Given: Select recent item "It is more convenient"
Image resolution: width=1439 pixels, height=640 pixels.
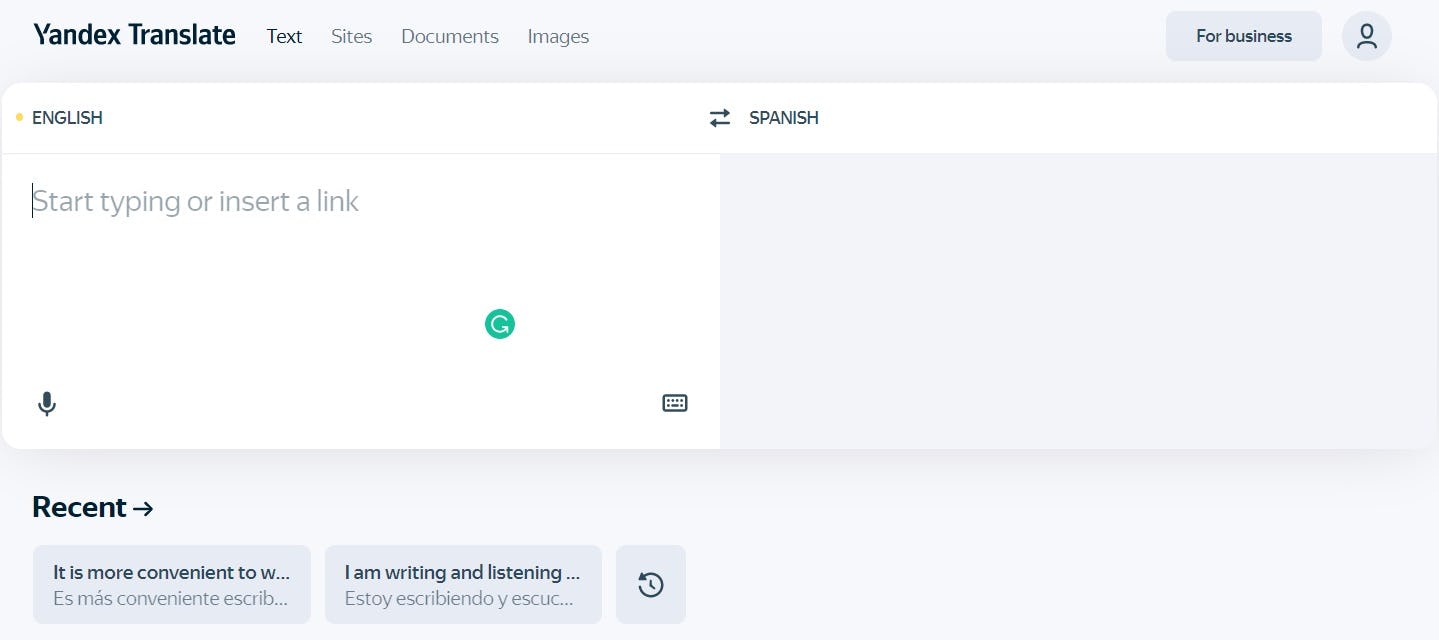Looking at the screenshot, I should coord(171,585).
